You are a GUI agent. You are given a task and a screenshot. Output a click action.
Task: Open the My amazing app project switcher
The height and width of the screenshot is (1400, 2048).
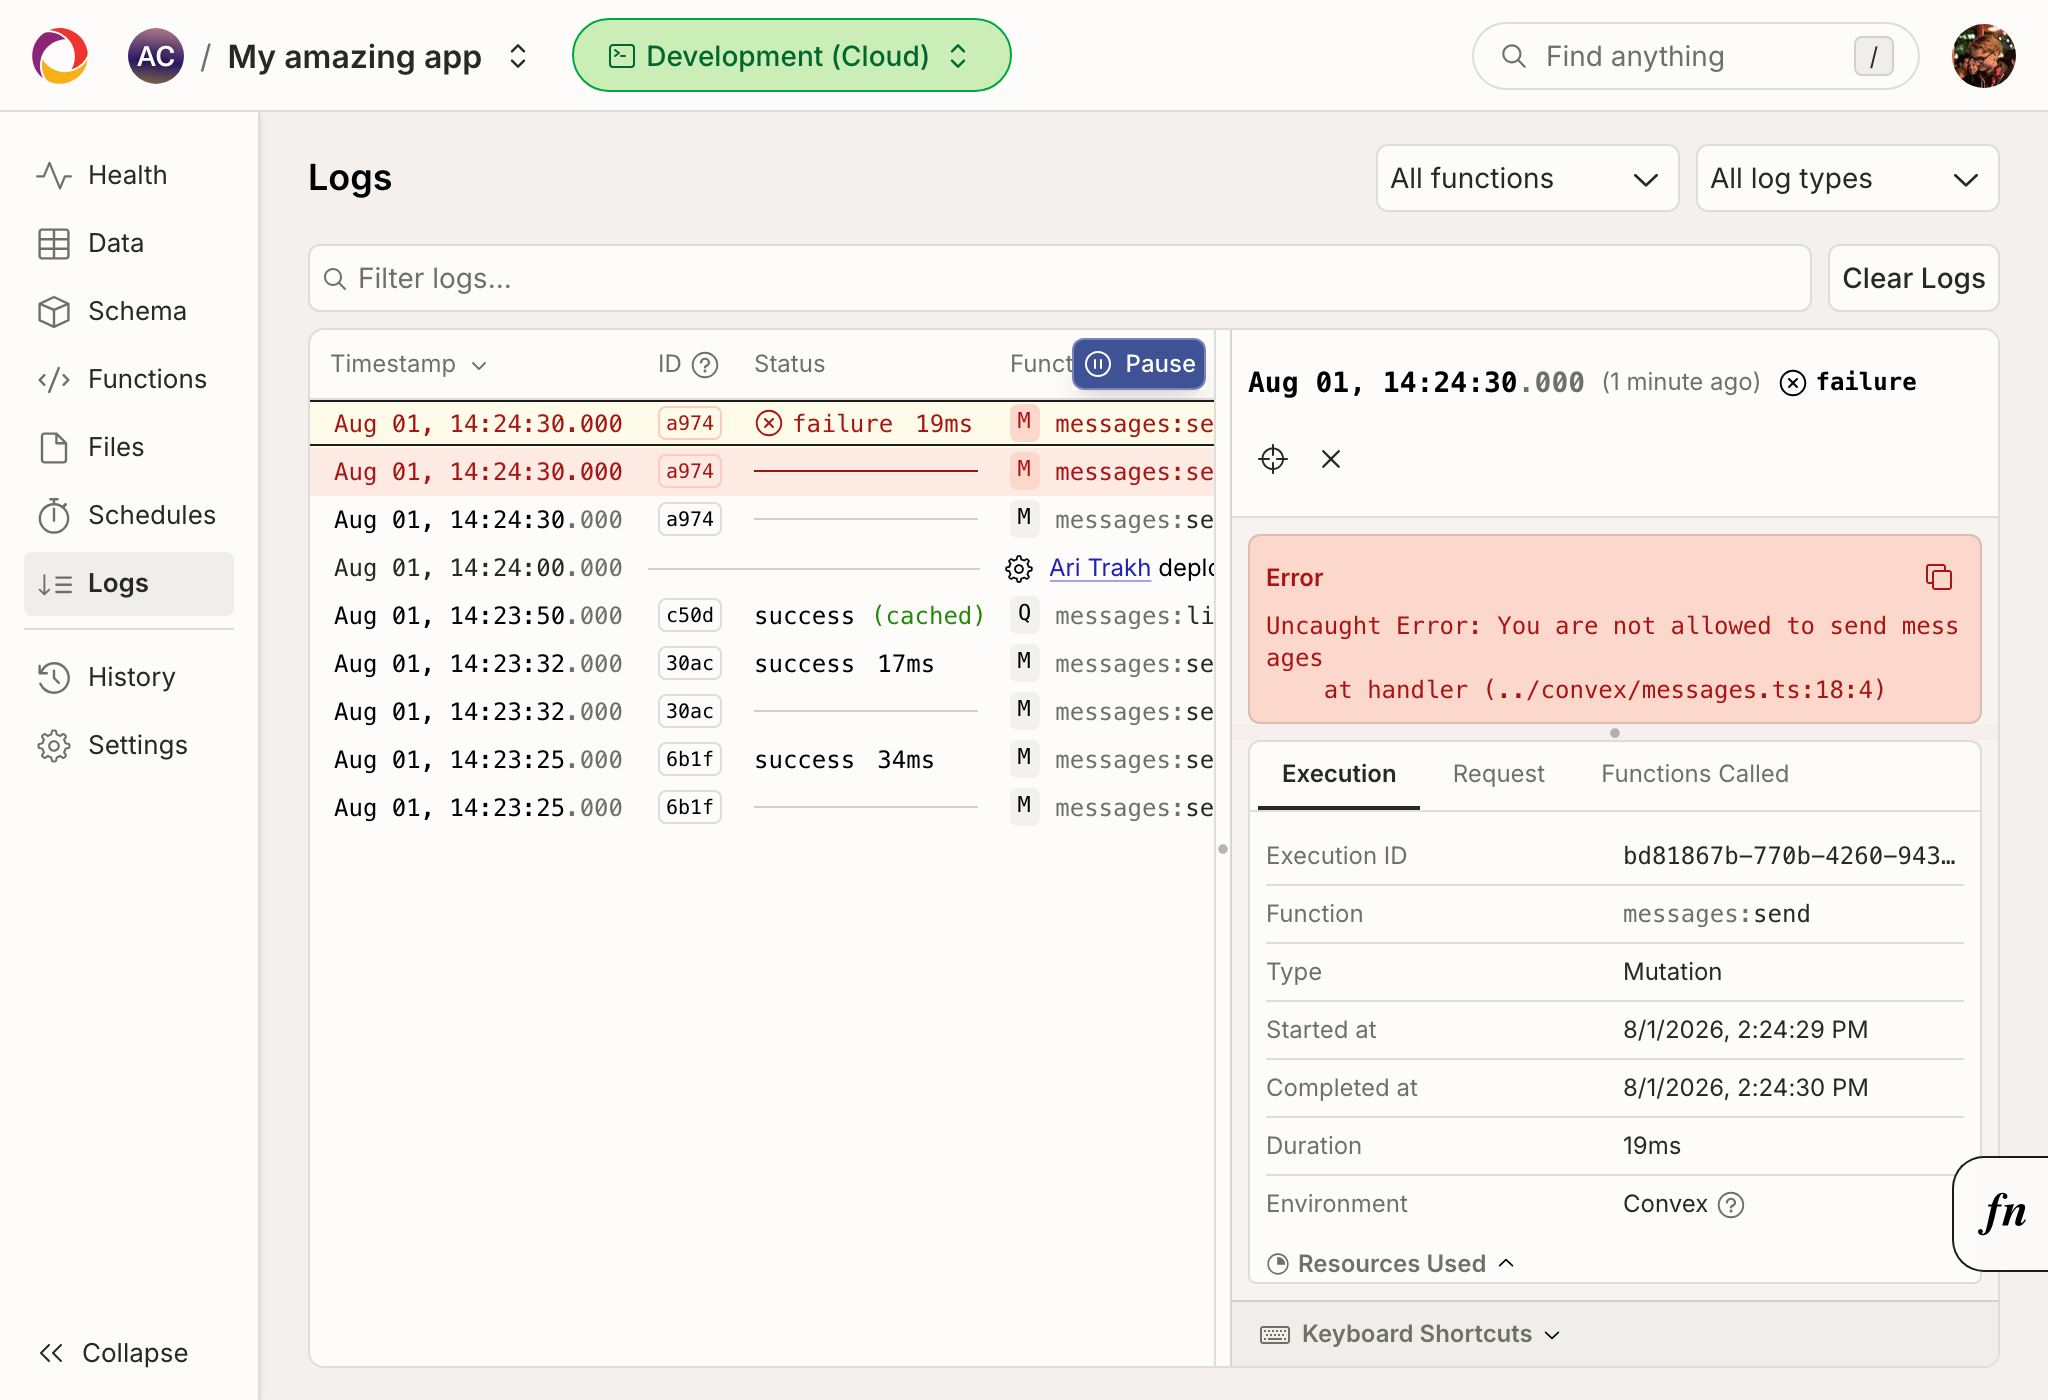[x=378, y=56]
